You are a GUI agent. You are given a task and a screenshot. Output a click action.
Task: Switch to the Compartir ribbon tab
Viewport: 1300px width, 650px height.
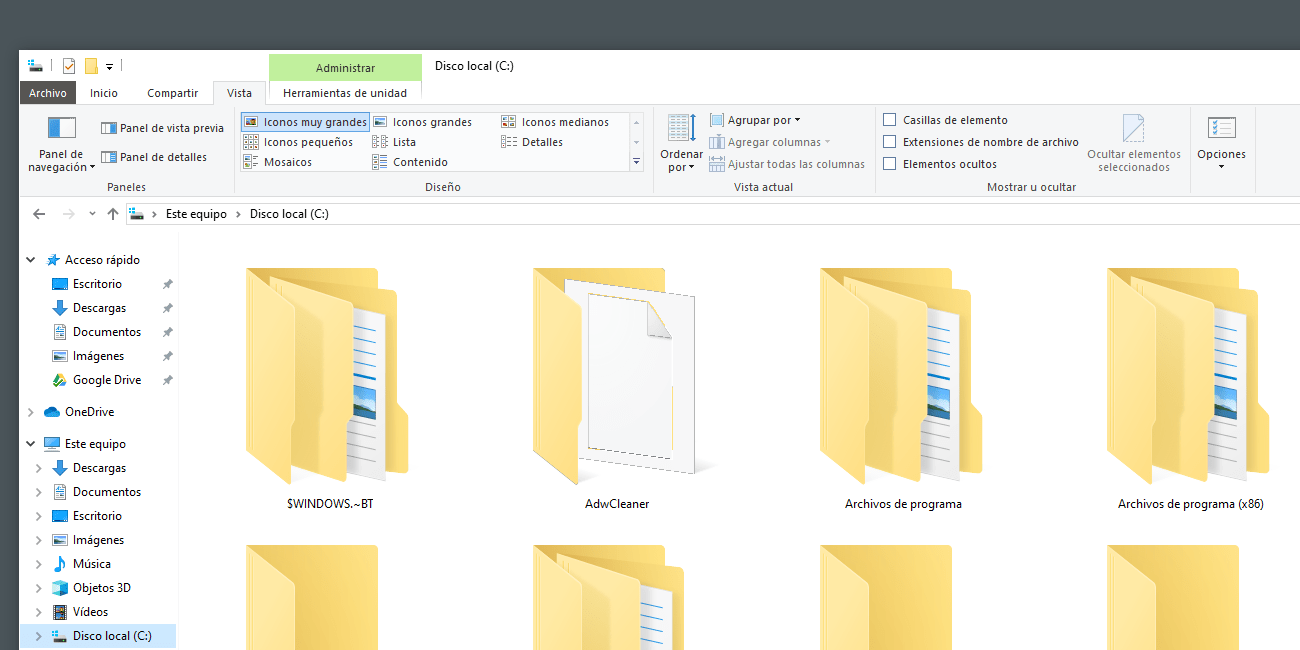(173, 93)
